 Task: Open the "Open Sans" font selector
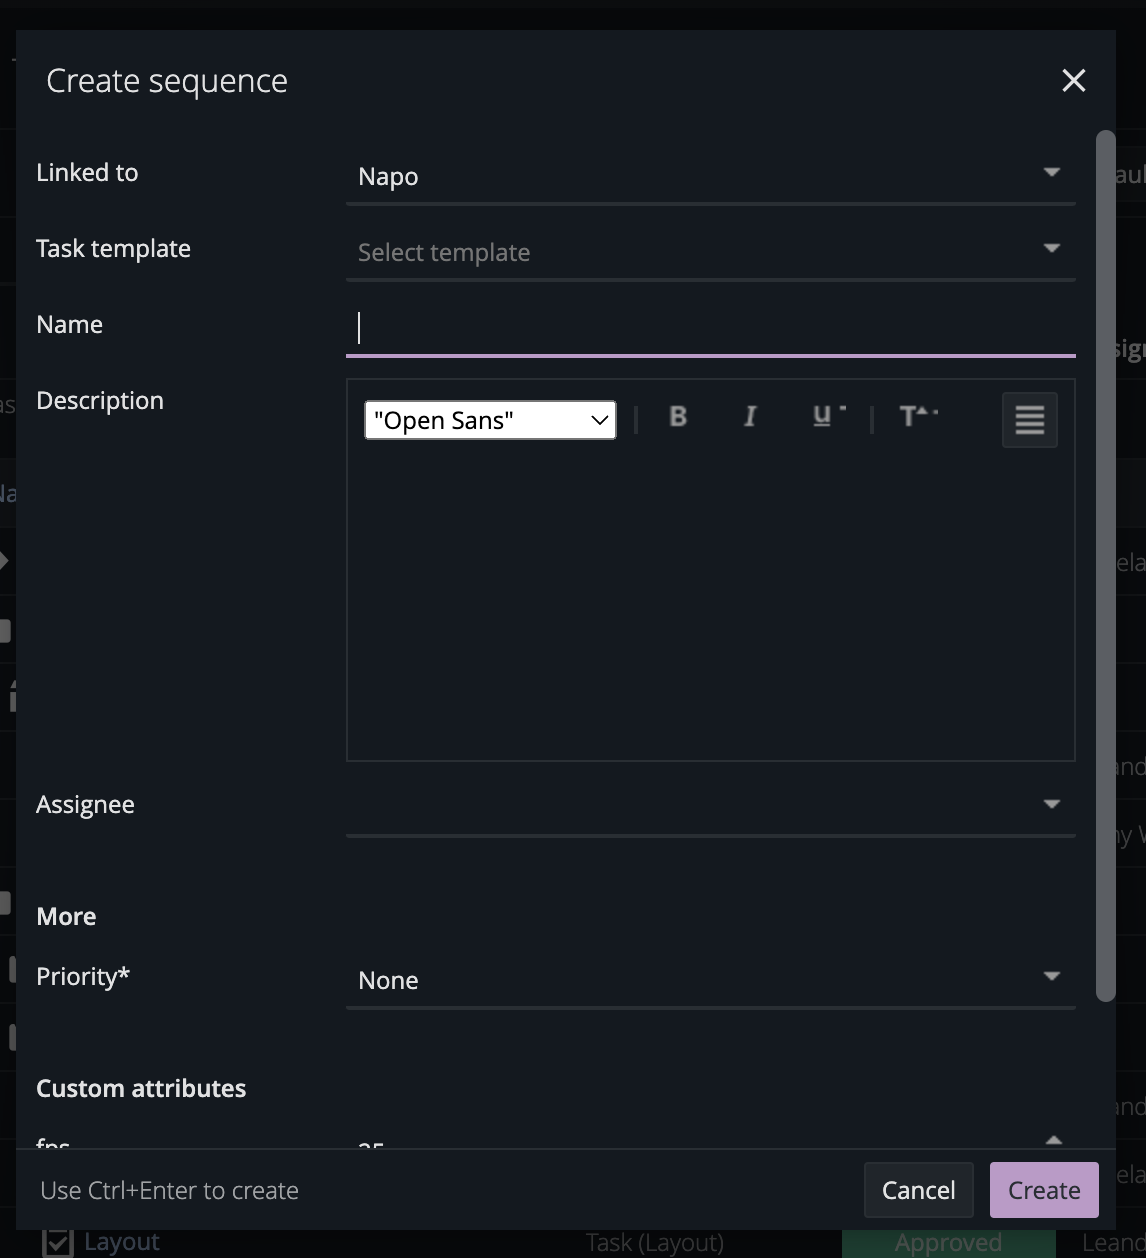pyautogui.click(x=490, y=420)
